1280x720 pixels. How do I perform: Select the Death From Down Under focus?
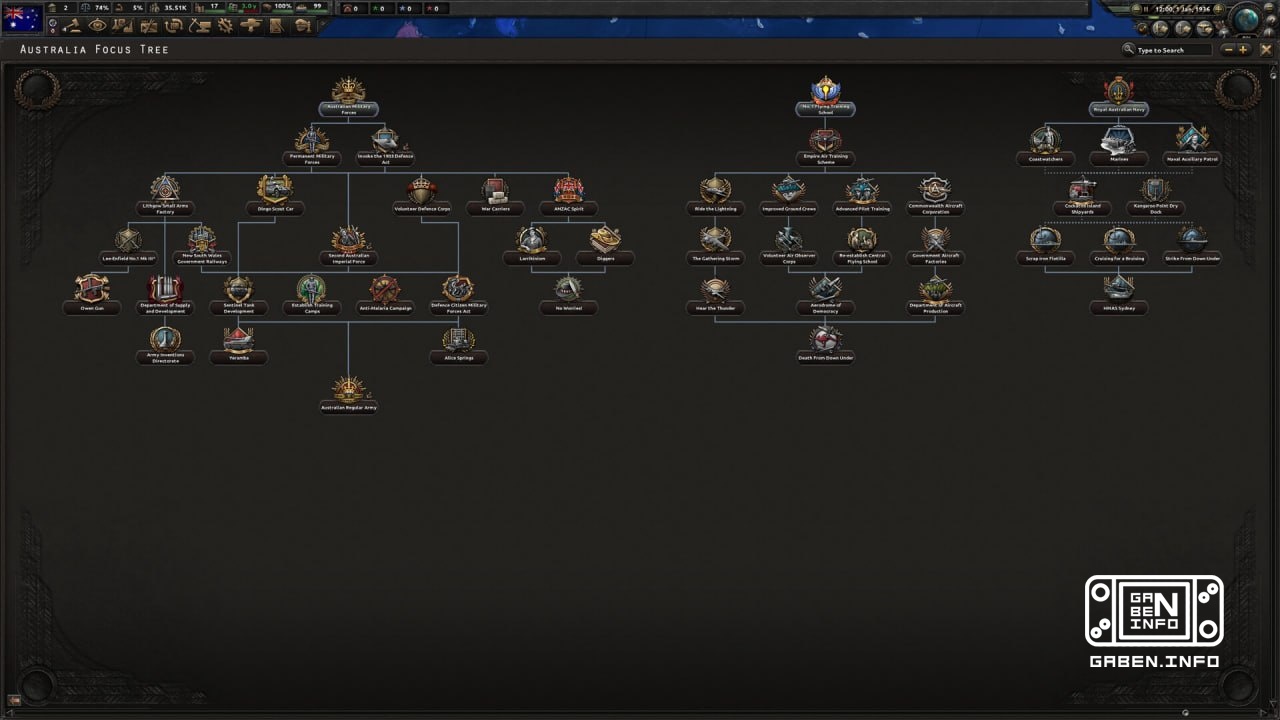(825, 345)
